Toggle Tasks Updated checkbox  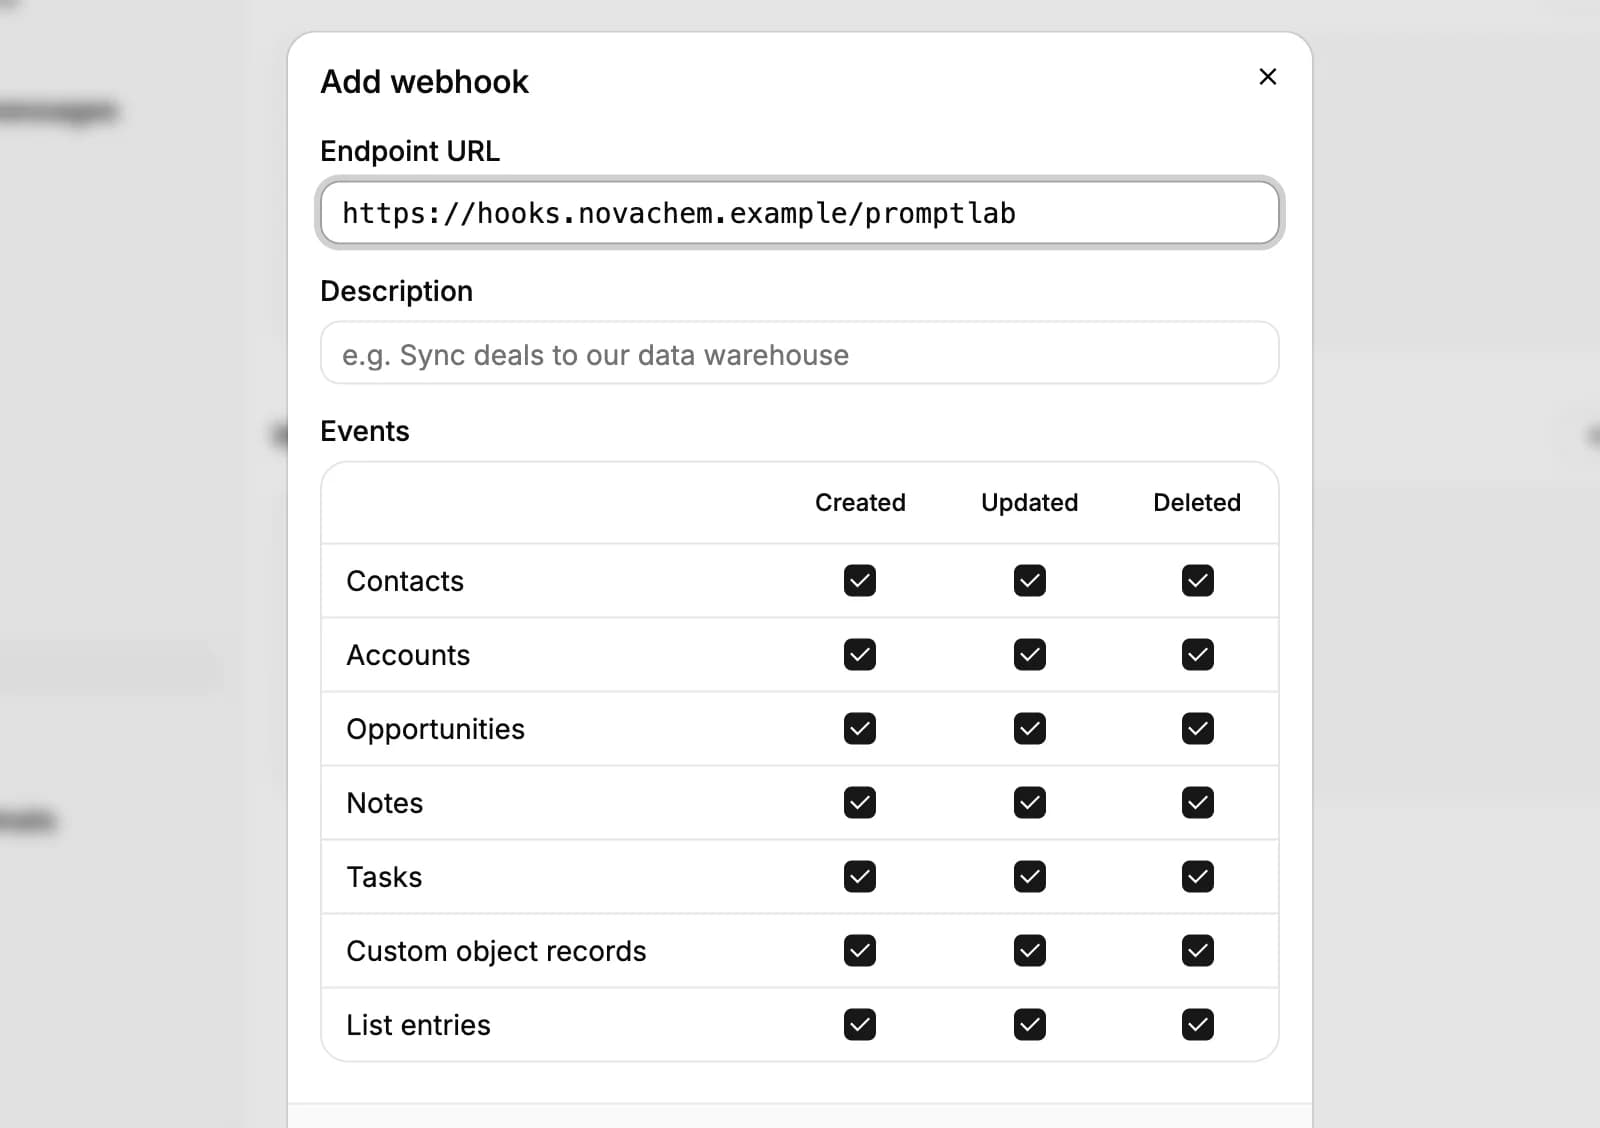pyautogui.click(x=1030, y=877)
